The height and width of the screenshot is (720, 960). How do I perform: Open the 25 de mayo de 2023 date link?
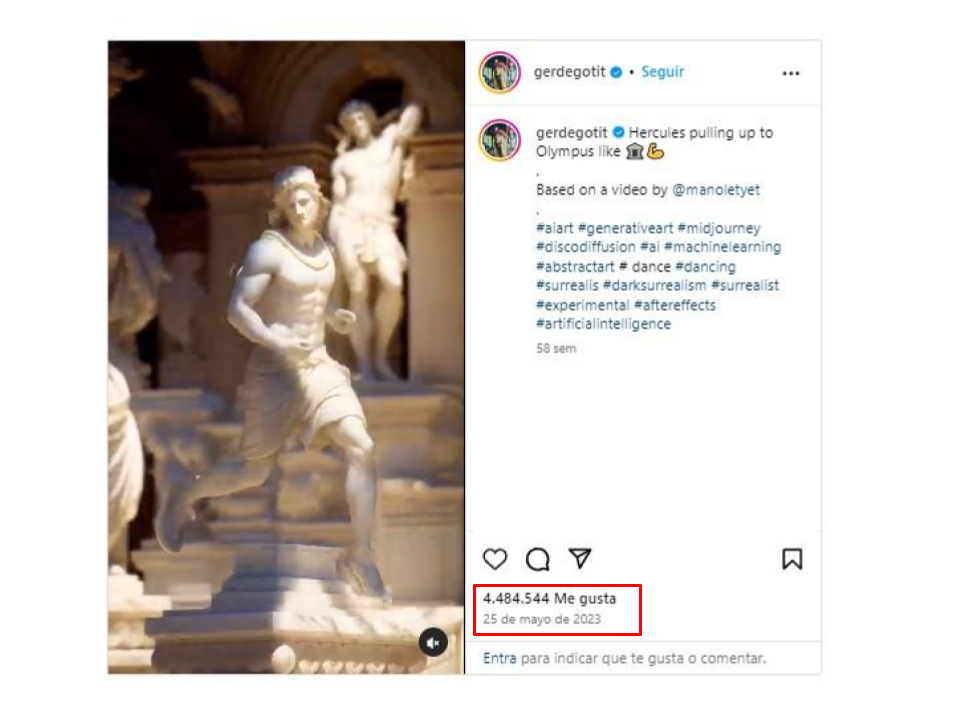(542, 619)
